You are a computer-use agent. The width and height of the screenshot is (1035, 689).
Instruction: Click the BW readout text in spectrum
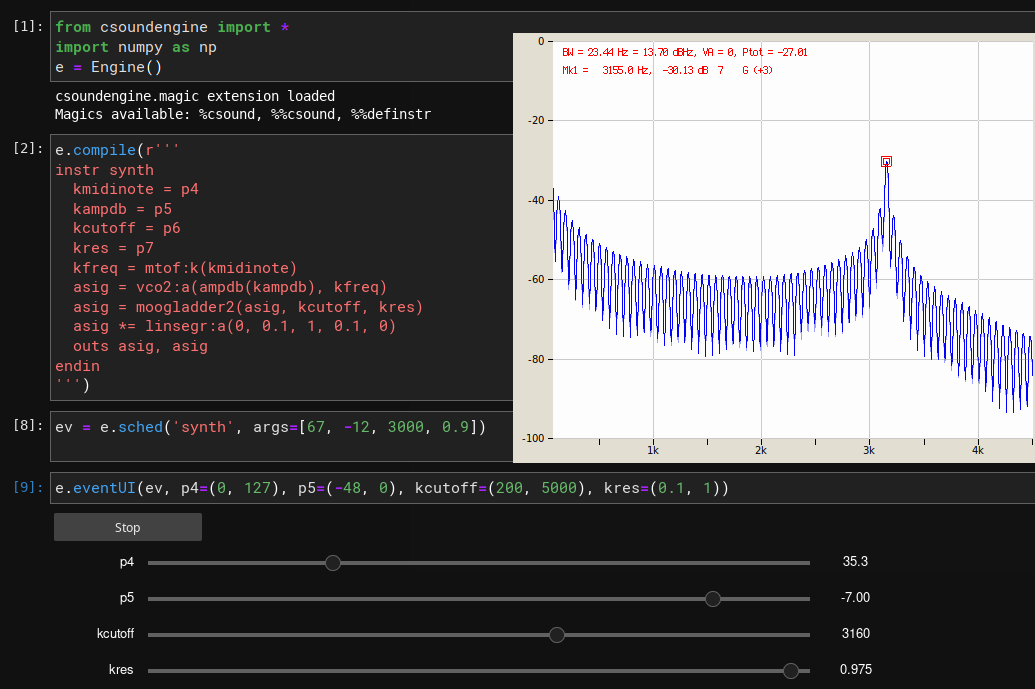pyautogui.click(x=684, y=52)
